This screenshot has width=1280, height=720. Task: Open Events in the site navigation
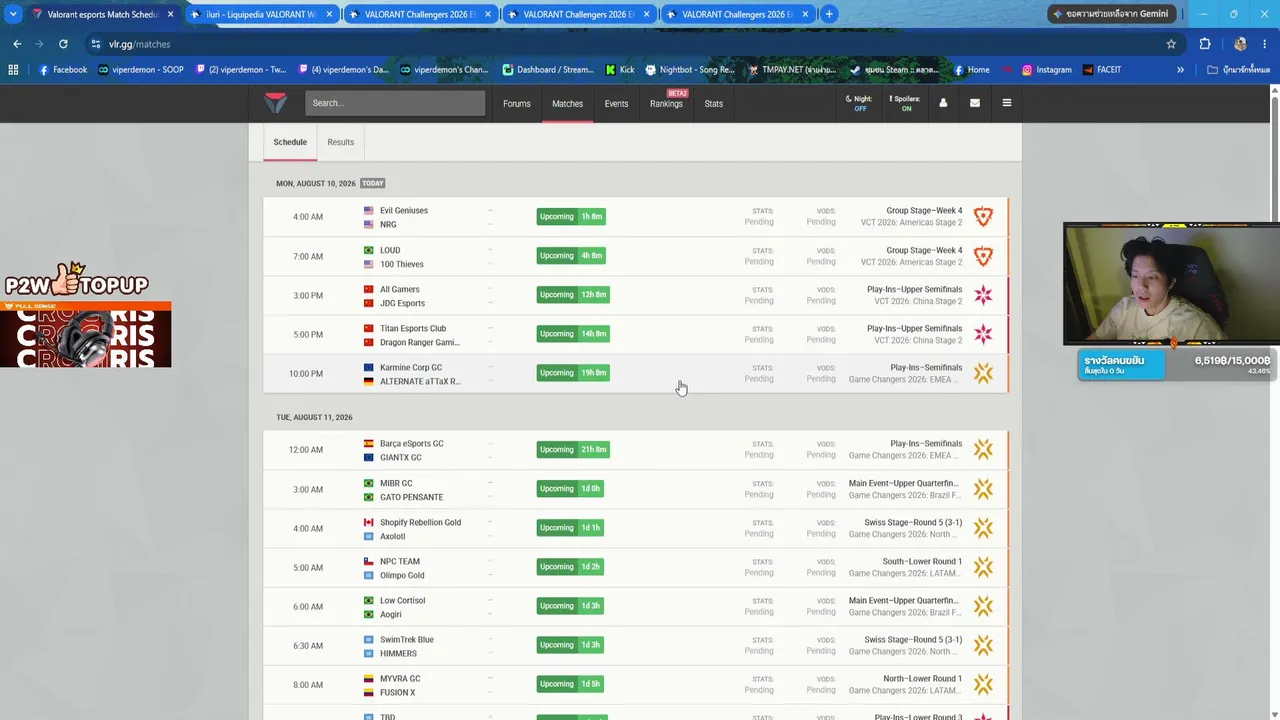616,103
